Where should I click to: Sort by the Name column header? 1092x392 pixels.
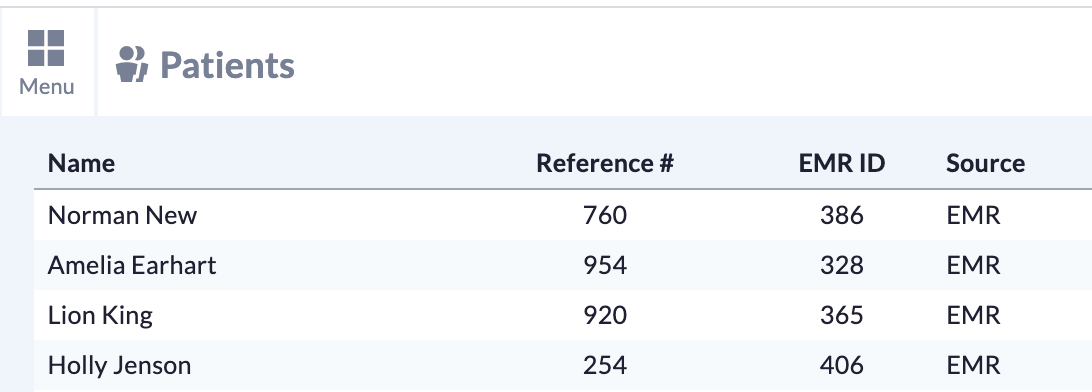click(x=81, y=163)
